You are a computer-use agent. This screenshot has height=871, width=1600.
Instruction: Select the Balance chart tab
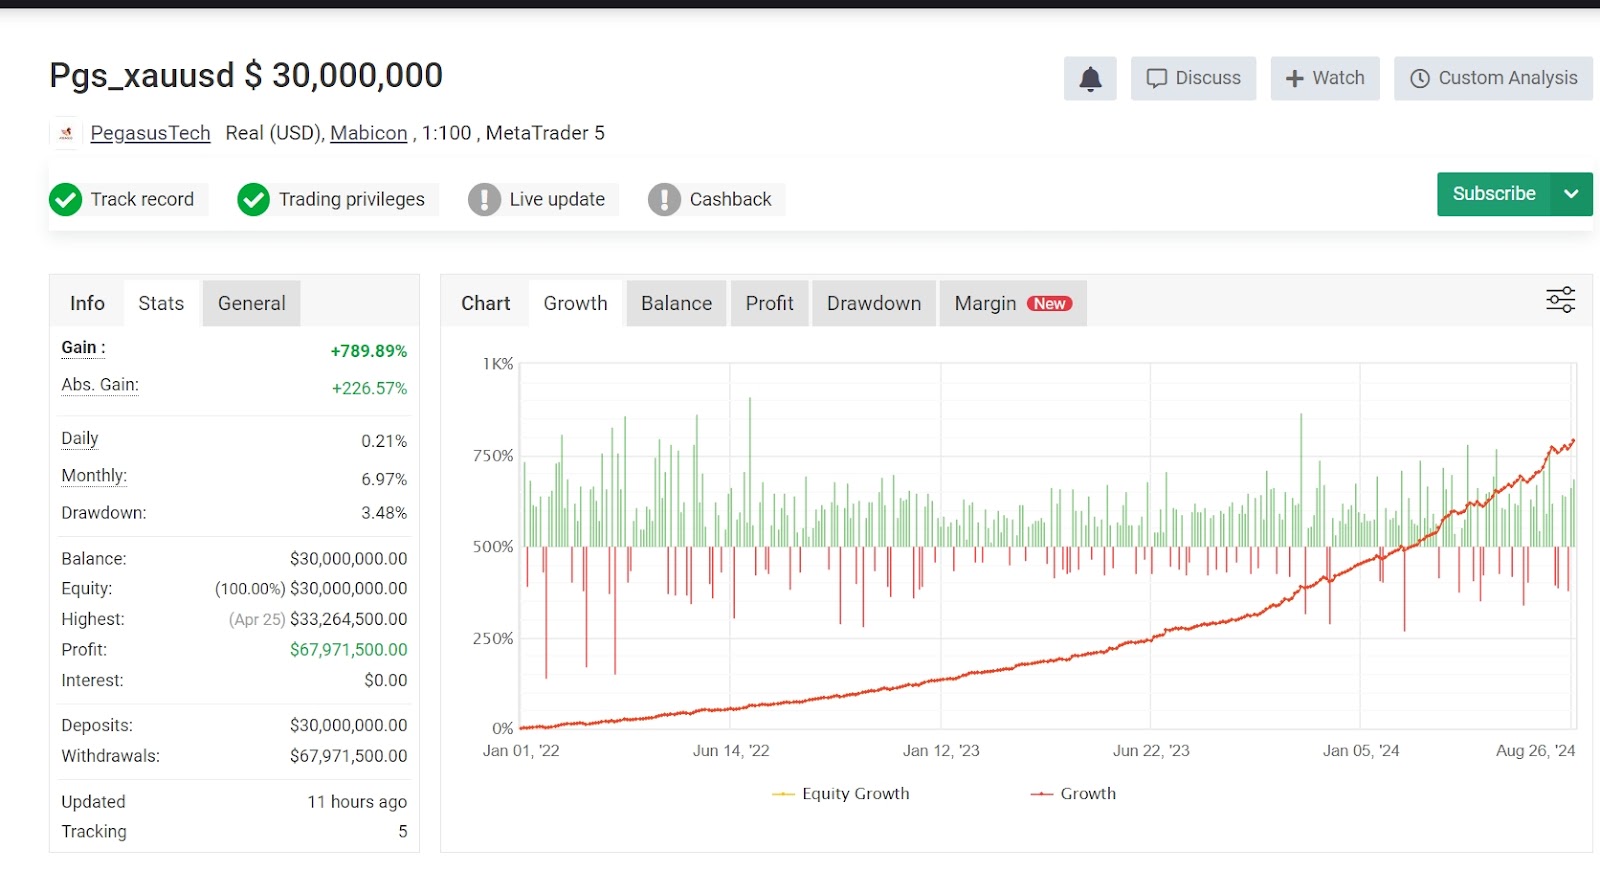(x=677, y=303)
